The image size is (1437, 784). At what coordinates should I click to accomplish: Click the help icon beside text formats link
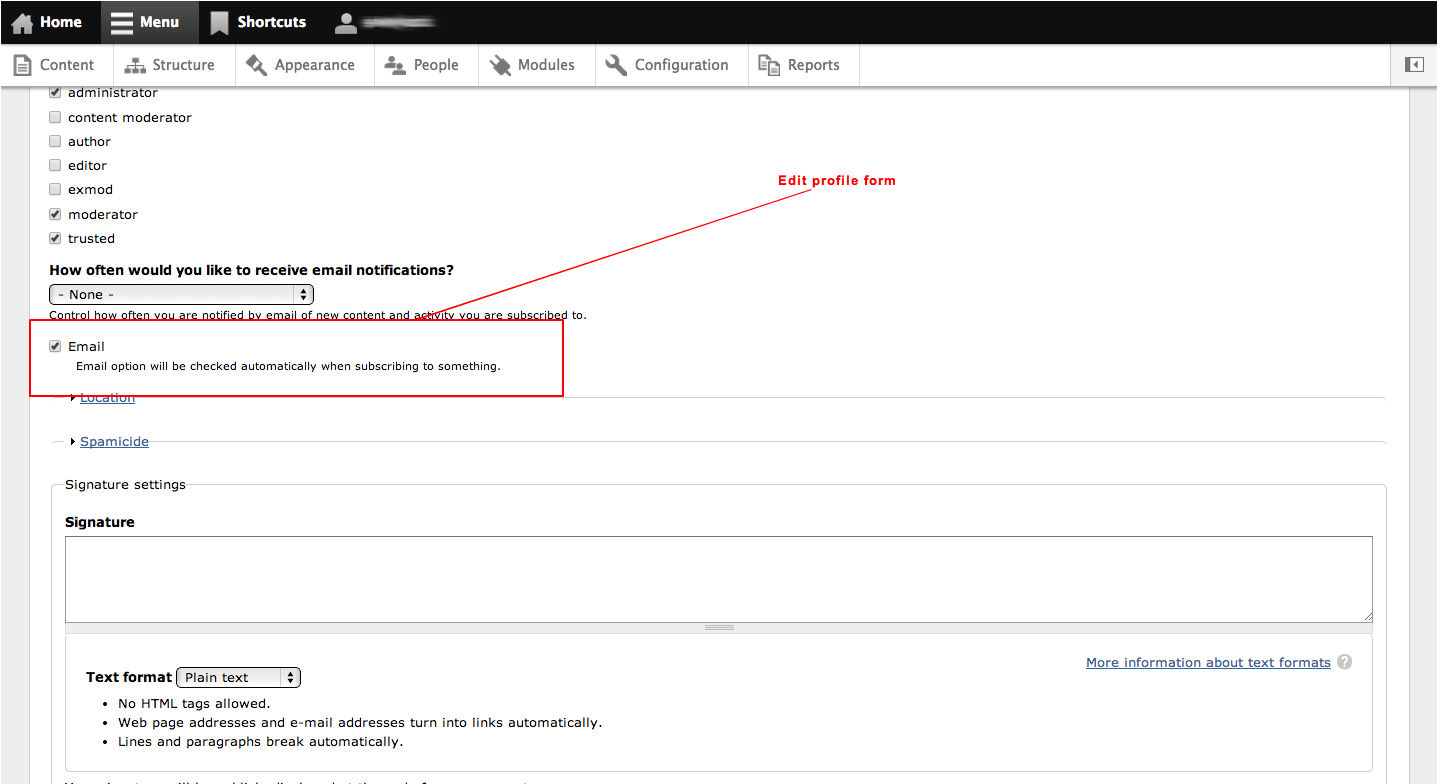[1345, 661]
